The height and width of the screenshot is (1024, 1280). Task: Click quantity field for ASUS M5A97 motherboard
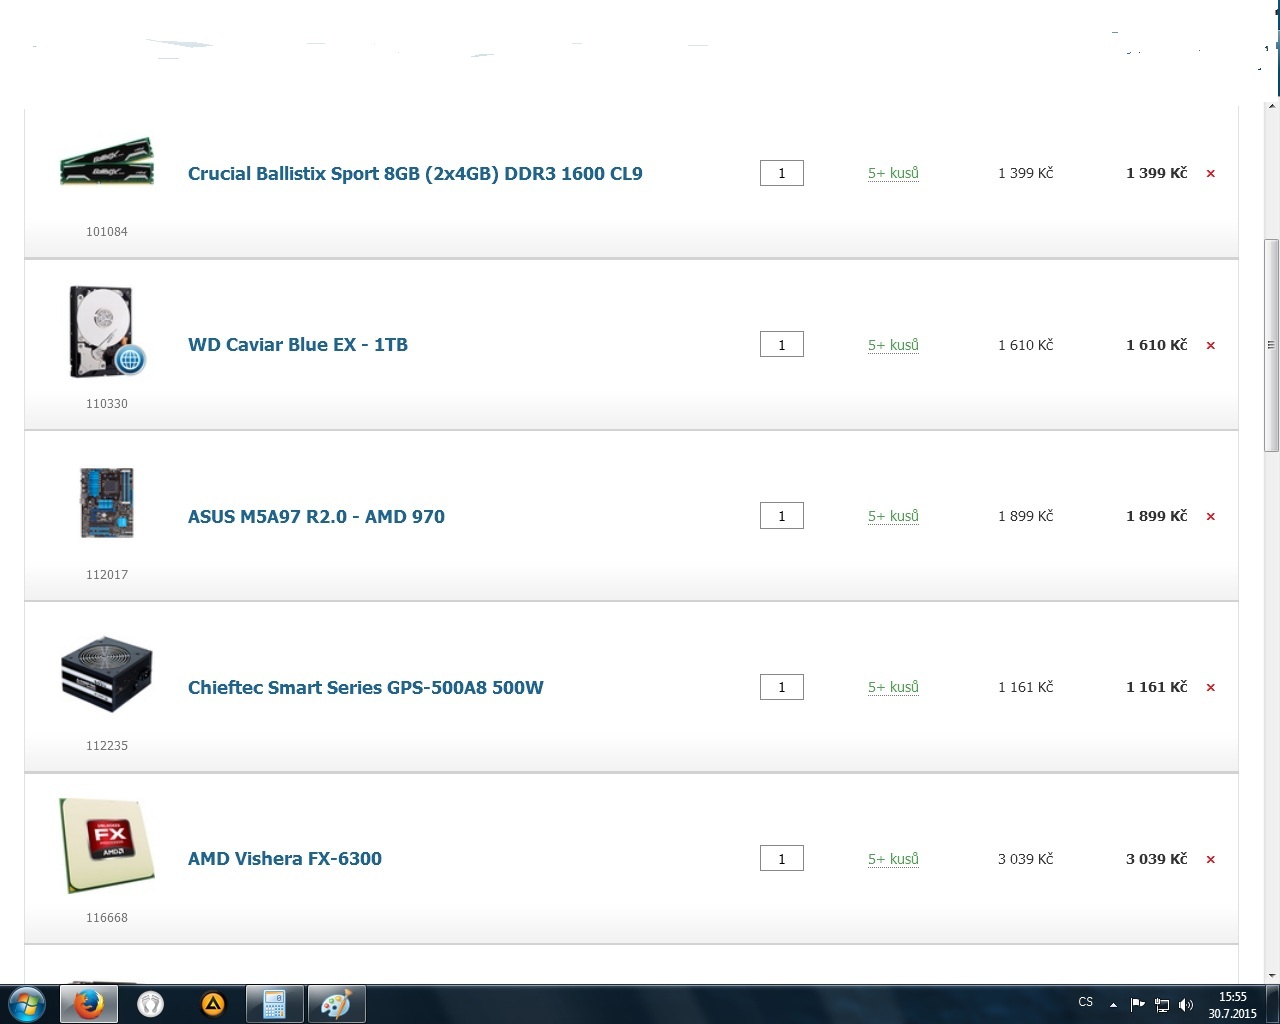click(782, 516)
